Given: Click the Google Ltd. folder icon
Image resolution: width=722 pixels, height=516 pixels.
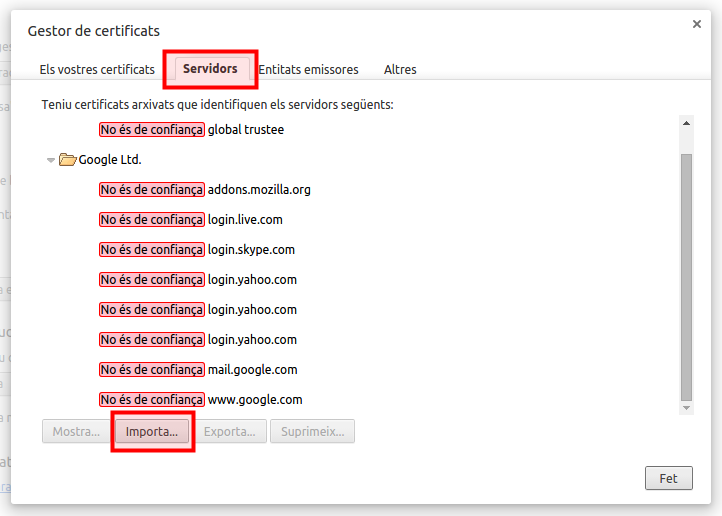Looking at the screenshot, I should [x=68, y=159].
